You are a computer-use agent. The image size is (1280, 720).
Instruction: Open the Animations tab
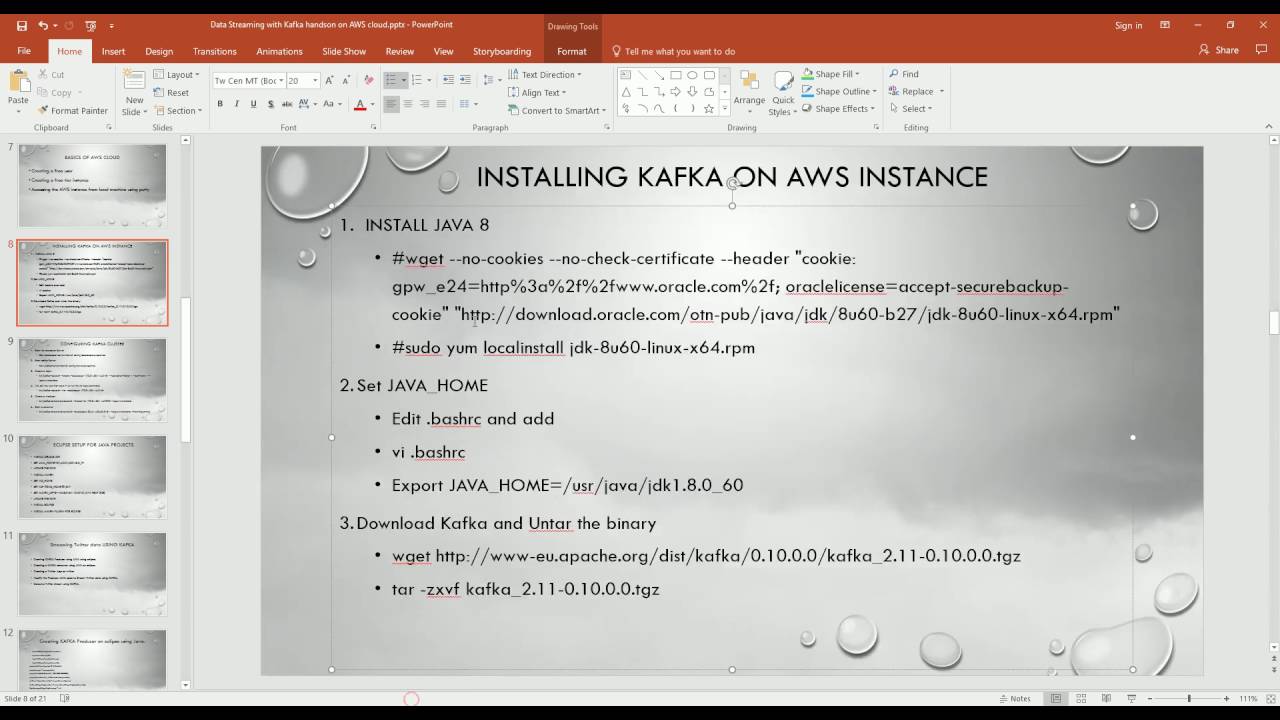click(279, 51)
